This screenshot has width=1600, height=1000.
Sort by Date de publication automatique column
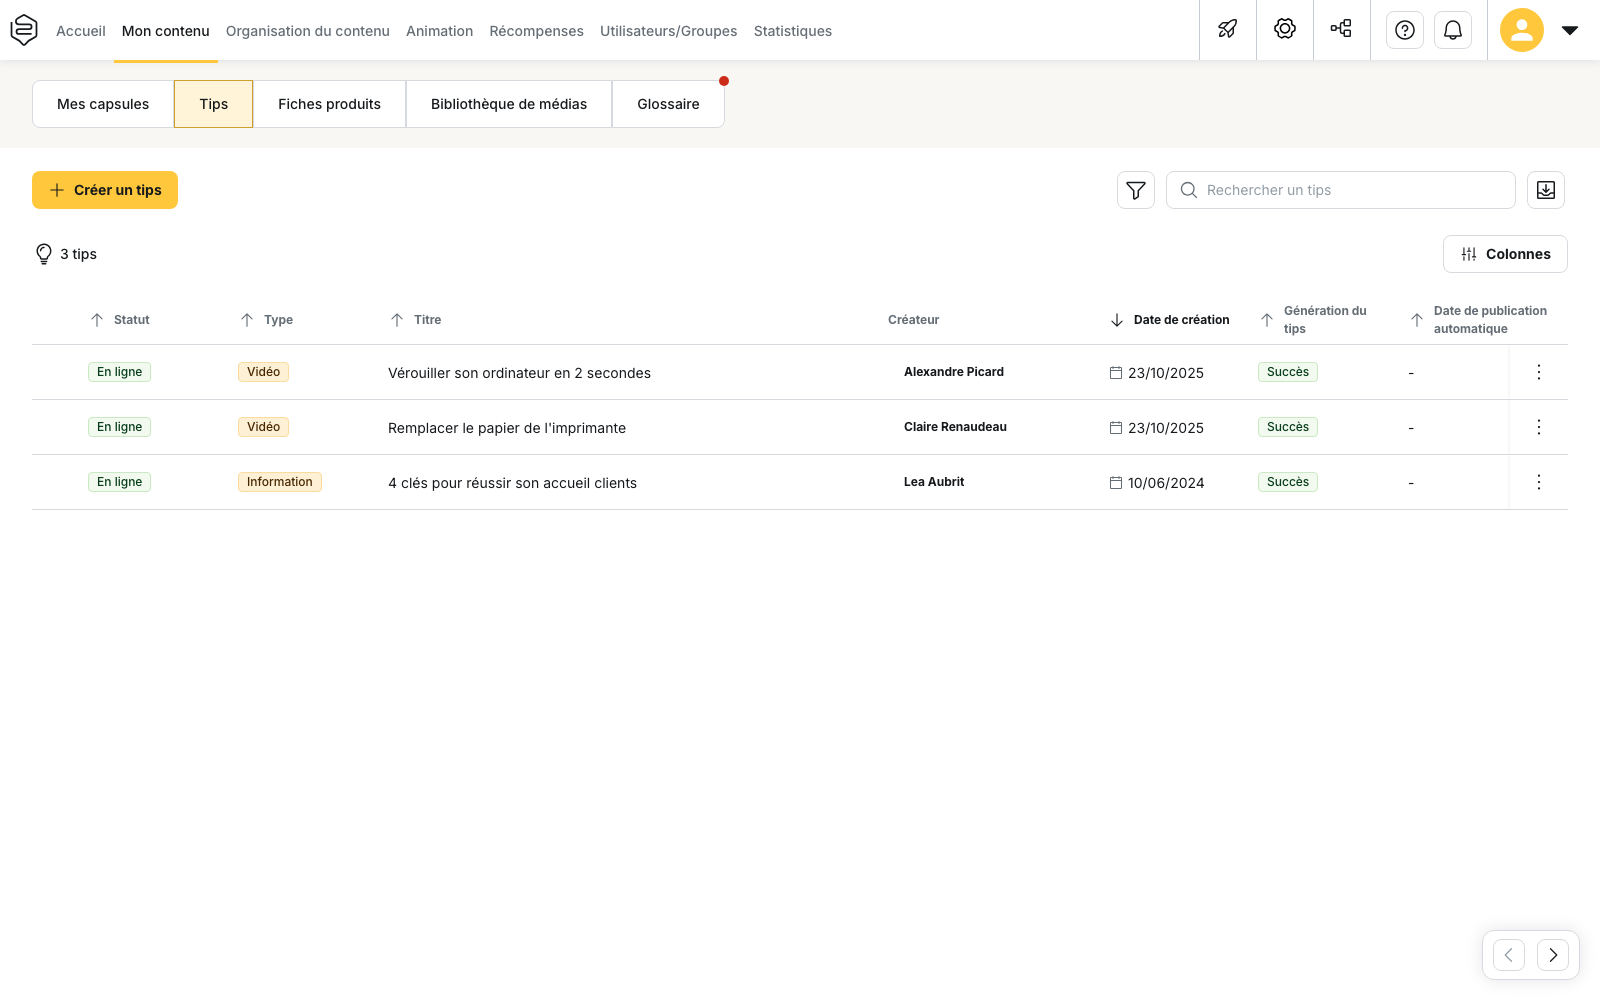1478,320
